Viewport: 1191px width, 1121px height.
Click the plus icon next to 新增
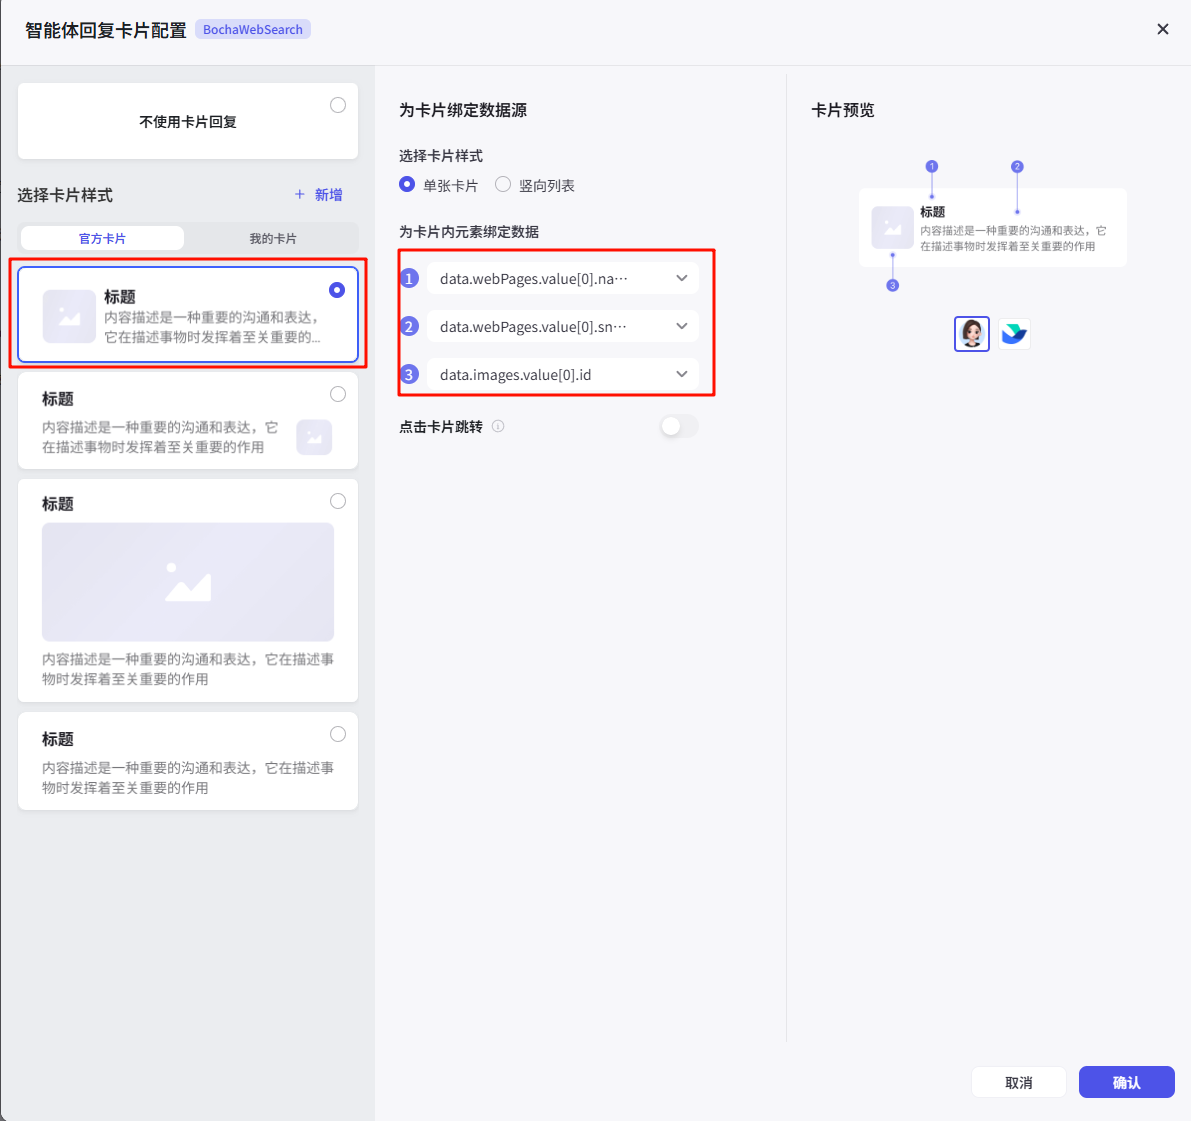tap(300, 194)
